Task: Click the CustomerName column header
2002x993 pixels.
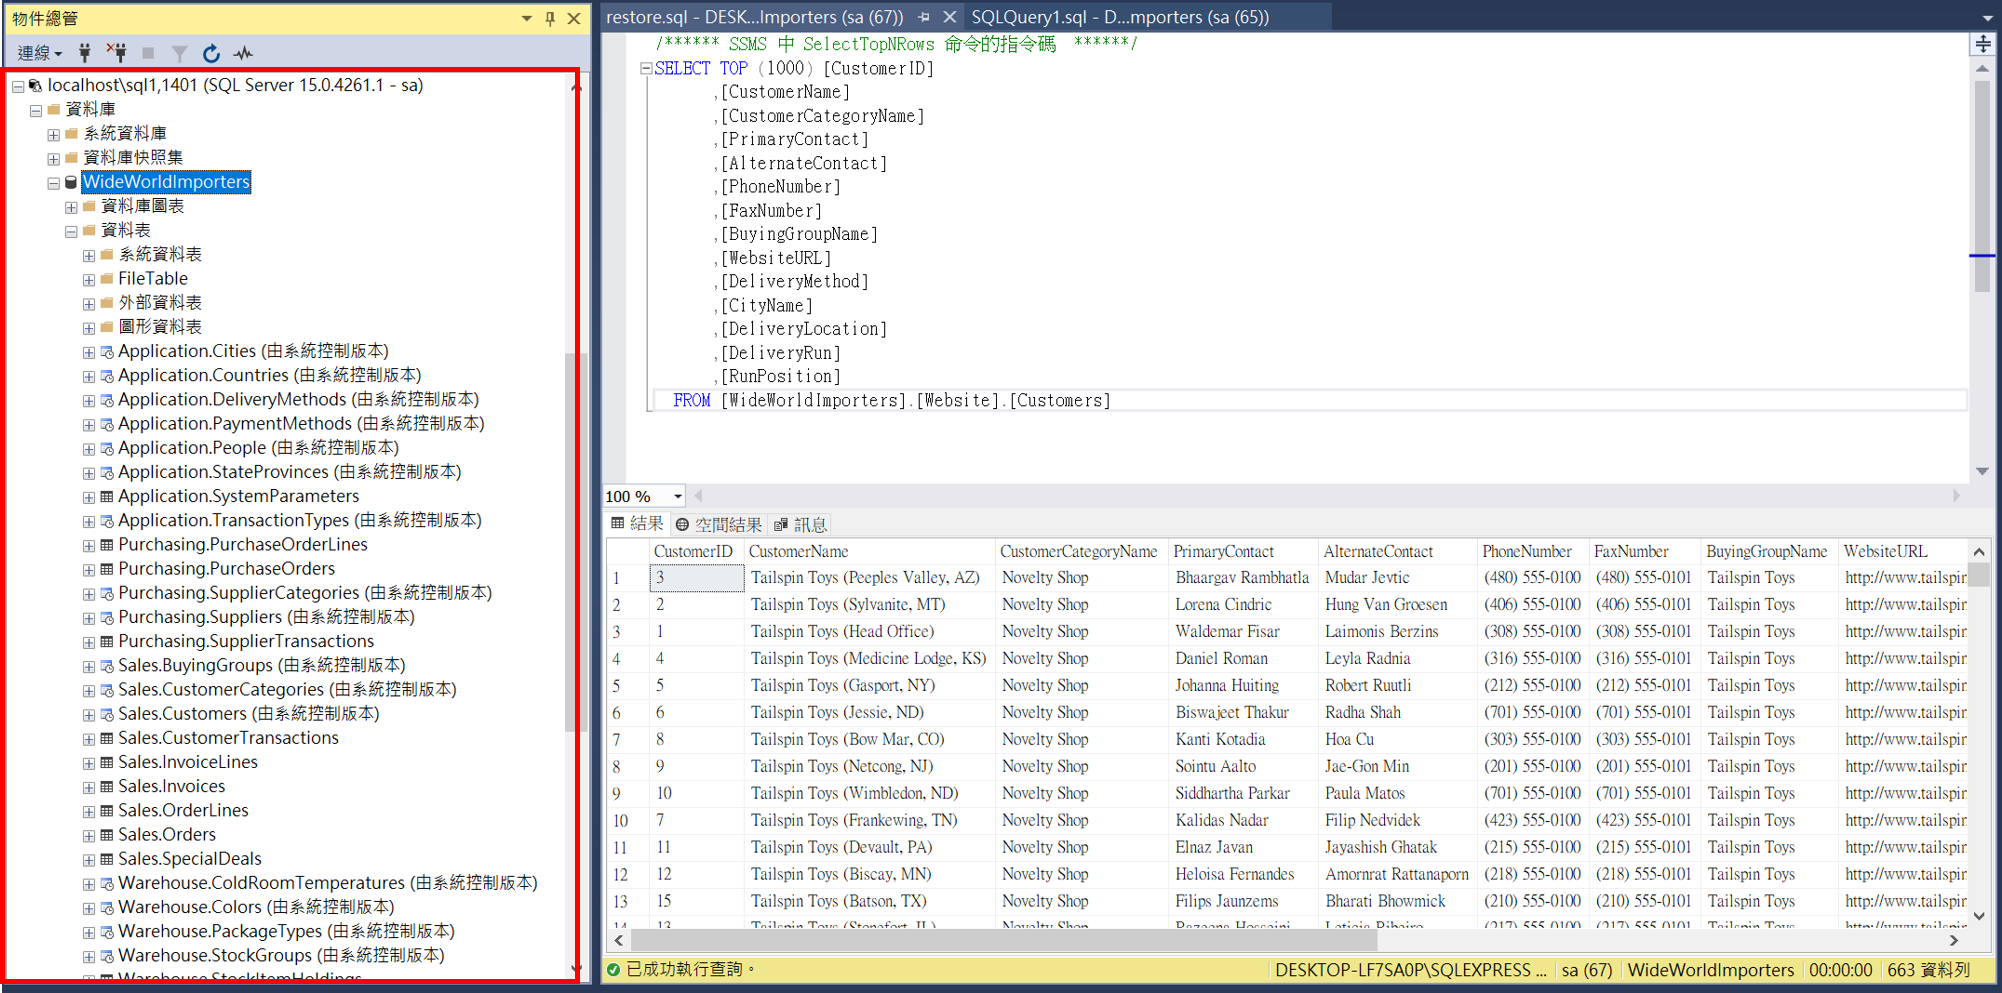Action: pos(798,551)
